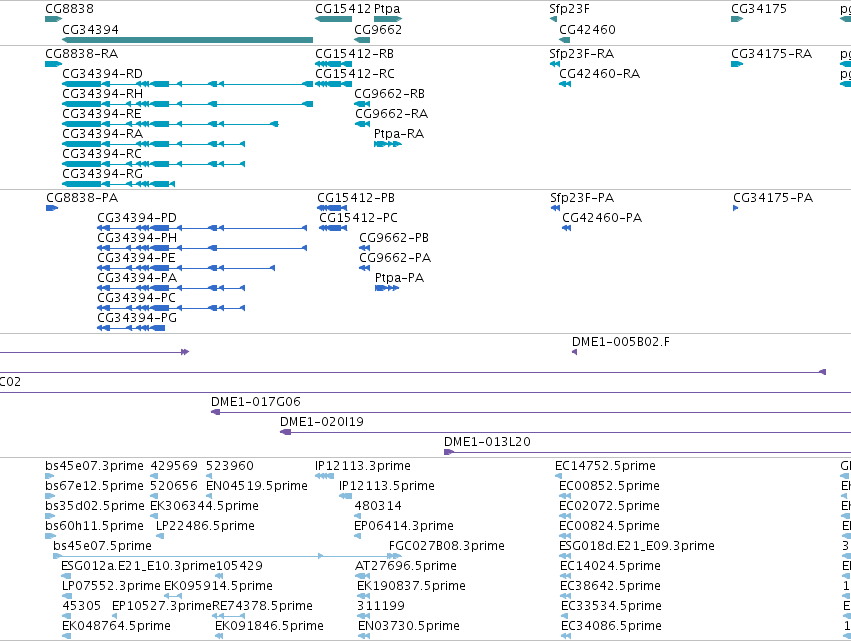Click the CG15412-PC protein label
The width and height of the screenshot is (851, 641).
pyautogui.click(x=358, y=218)
